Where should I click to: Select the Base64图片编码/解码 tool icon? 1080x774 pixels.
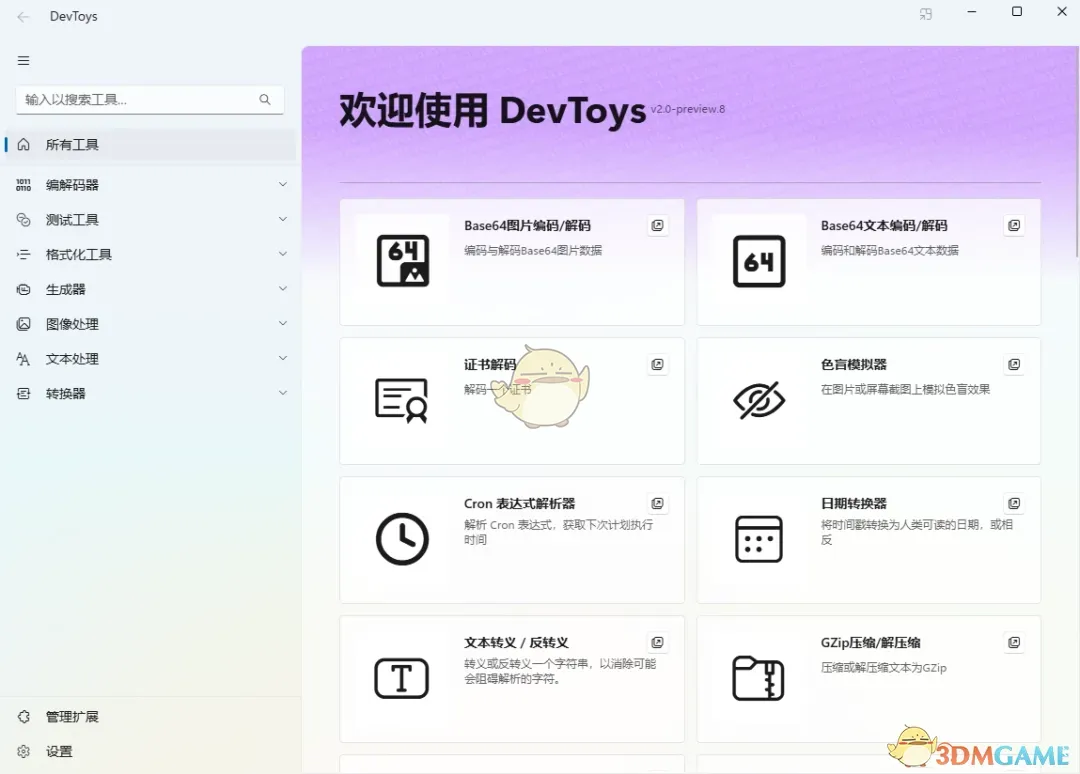[401, 261]
